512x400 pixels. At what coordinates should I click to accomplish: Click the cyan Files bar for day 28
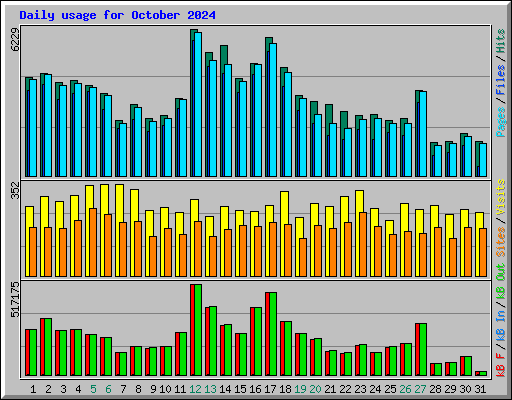coord(438,161)
